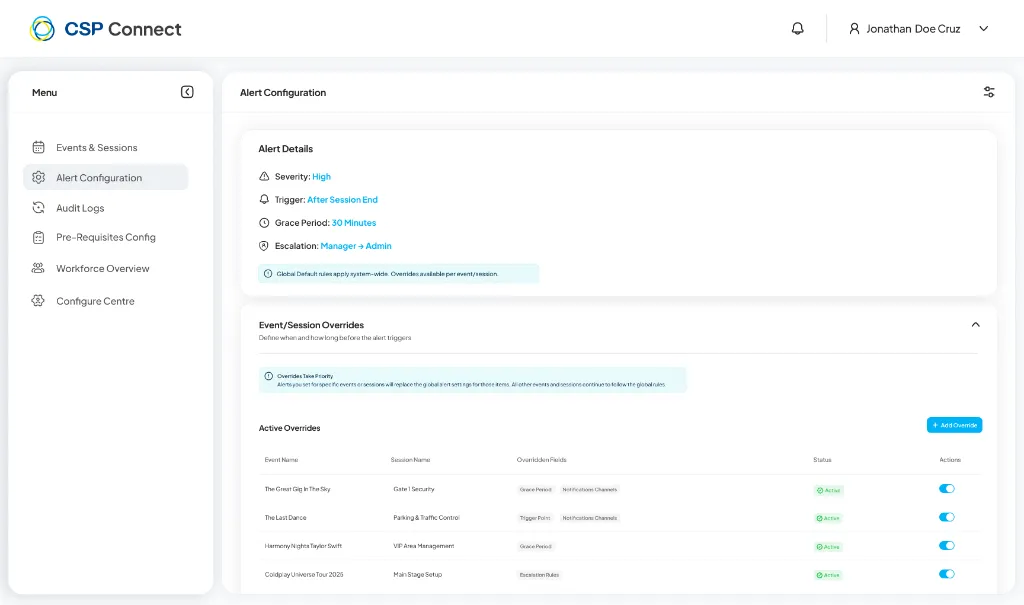Select event name The Great Gig In The Sky
Image resolution: width=1024 pixels, height=605 pixels.
pyautogui.click(x=297, y=489)
